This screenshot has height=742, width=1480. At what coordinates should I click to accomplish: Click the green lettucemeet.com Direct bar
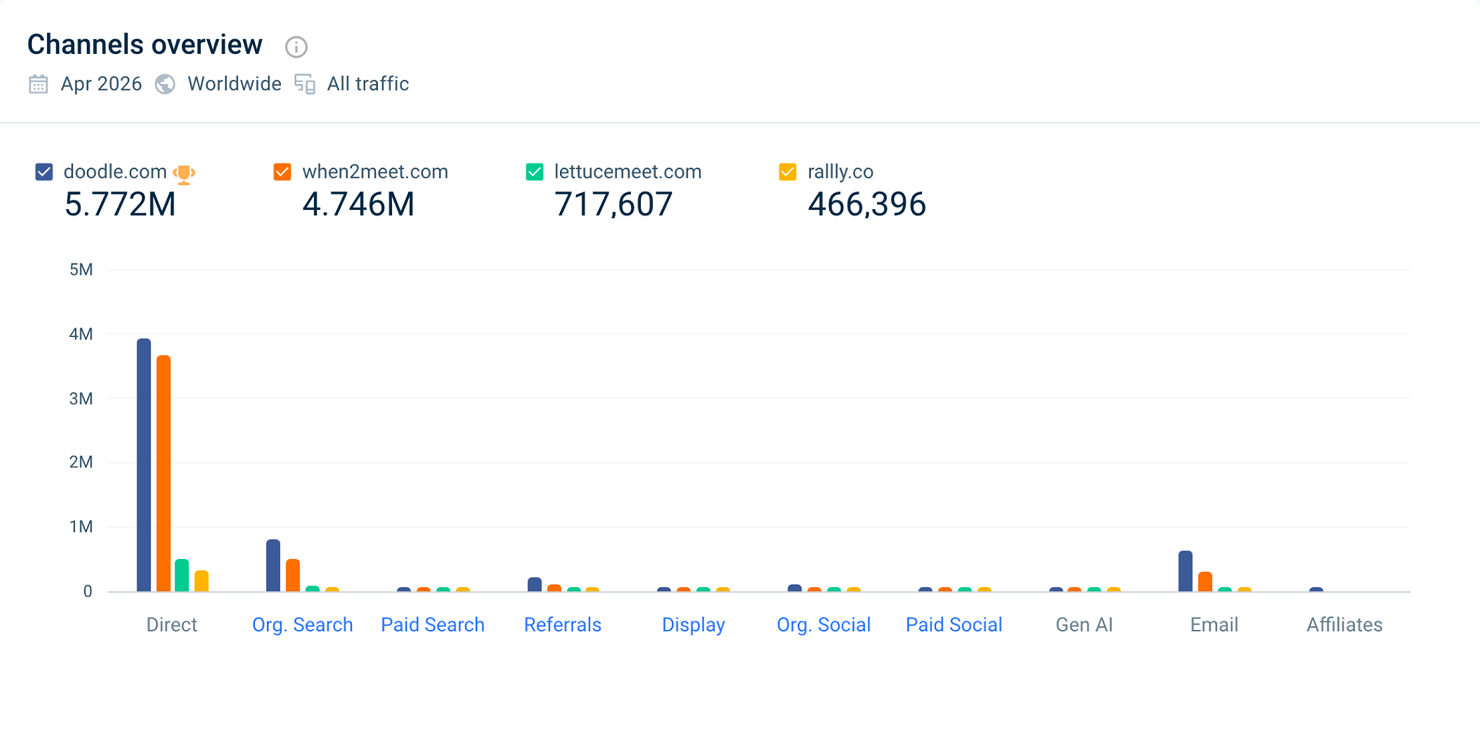(x=182, y=575)
